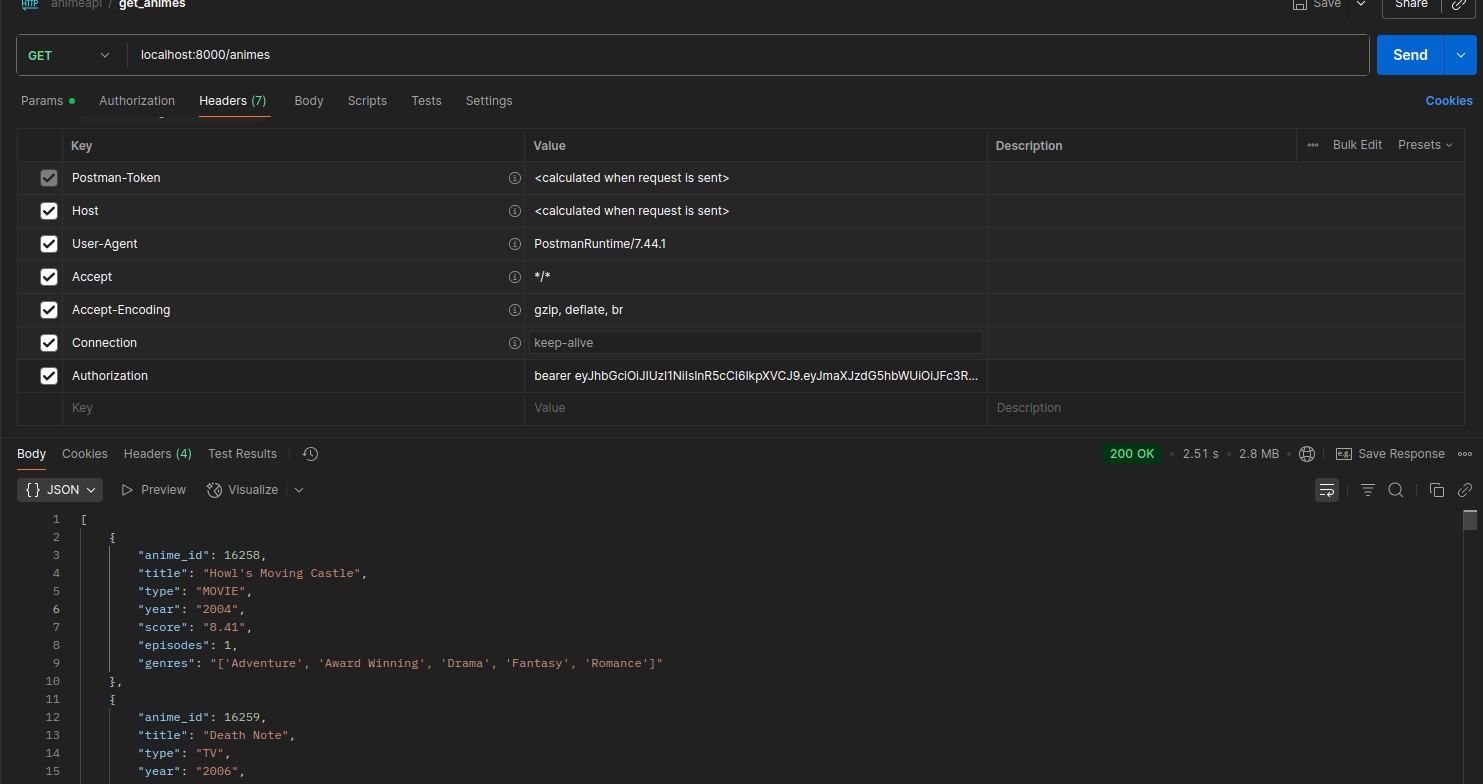
Task: Open the Presets dropdown
Action: point(1425,145)
